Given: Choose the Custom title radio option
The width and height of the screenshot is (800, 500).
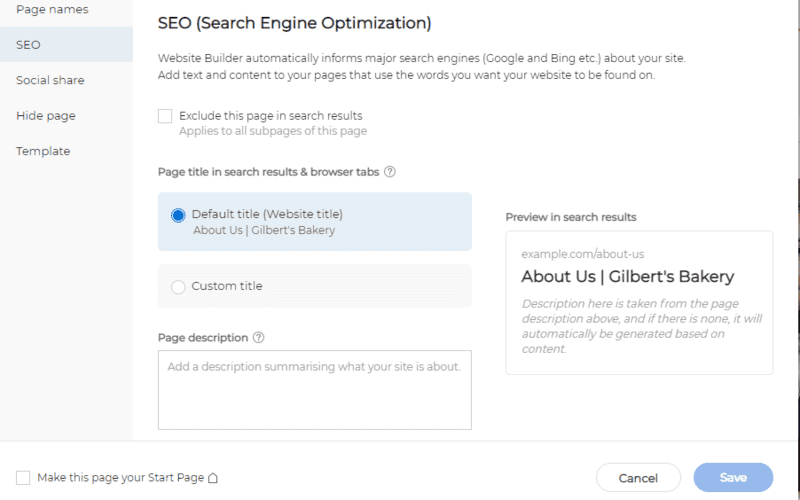Looking at the screenshot, I should (x=178, y=287).
